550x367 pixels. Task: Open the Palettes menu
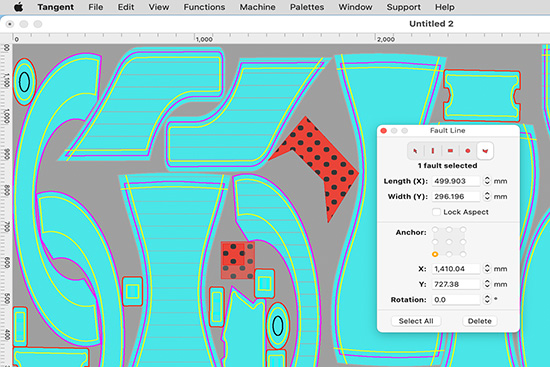[x=307, y=7]
